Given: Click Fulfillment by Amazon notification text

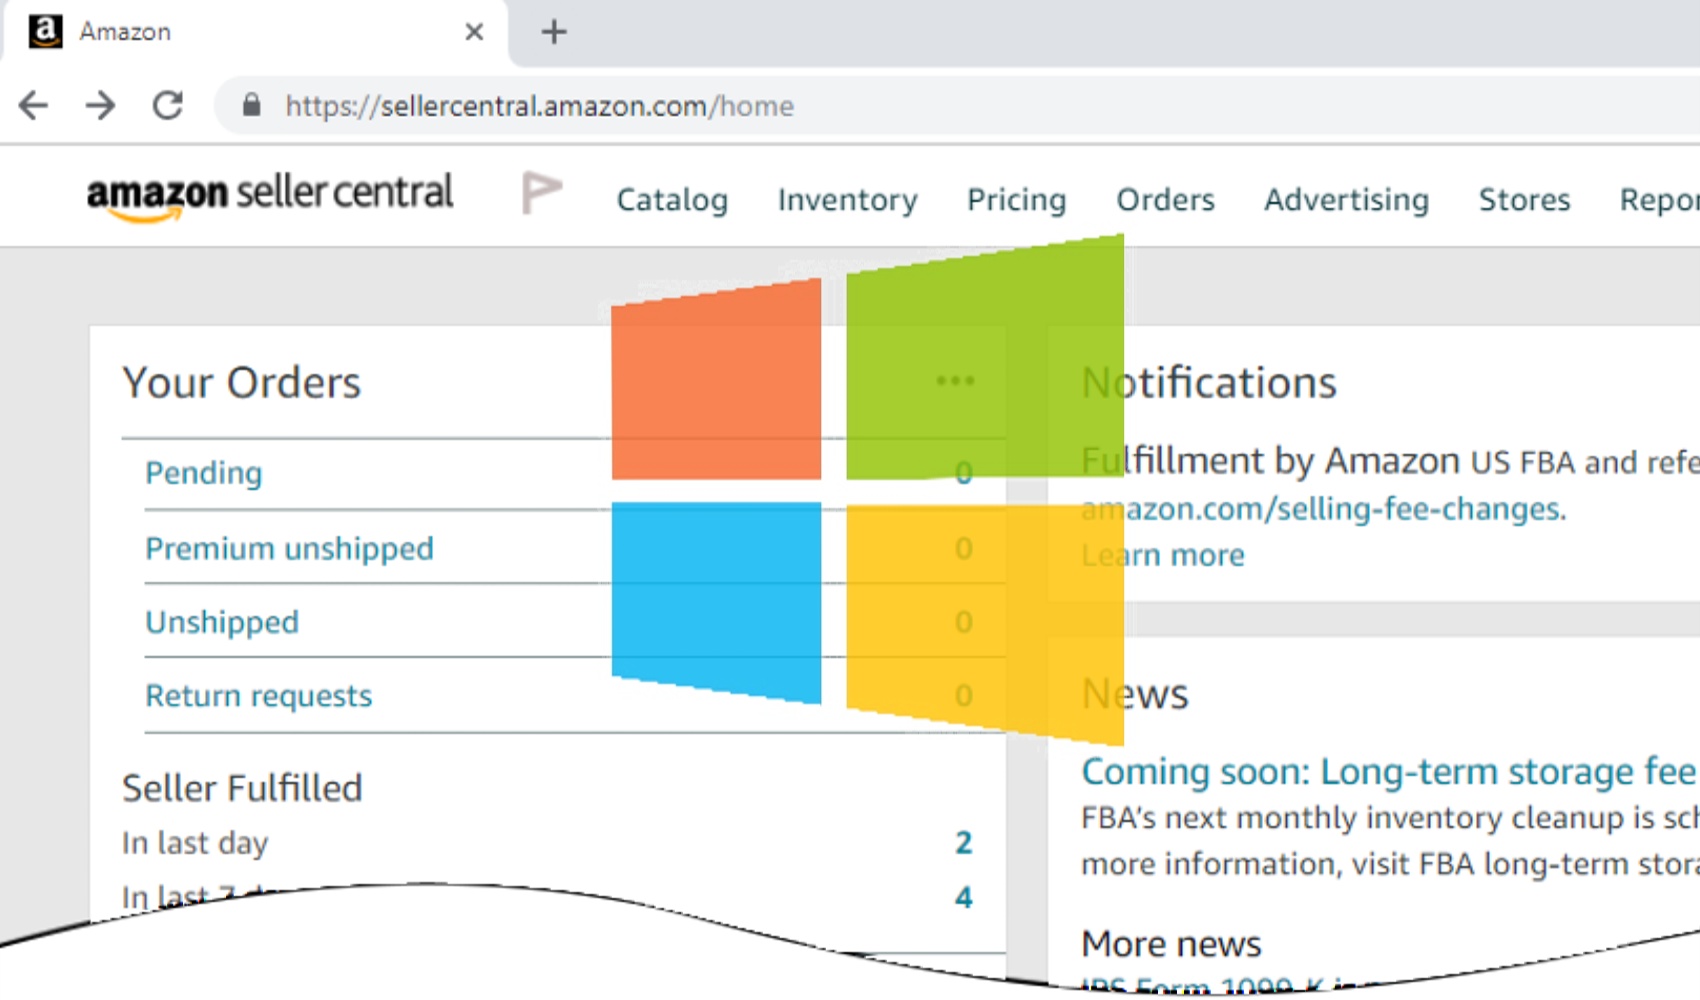Looking at the screenshot, I should (x=1270, y=461).
